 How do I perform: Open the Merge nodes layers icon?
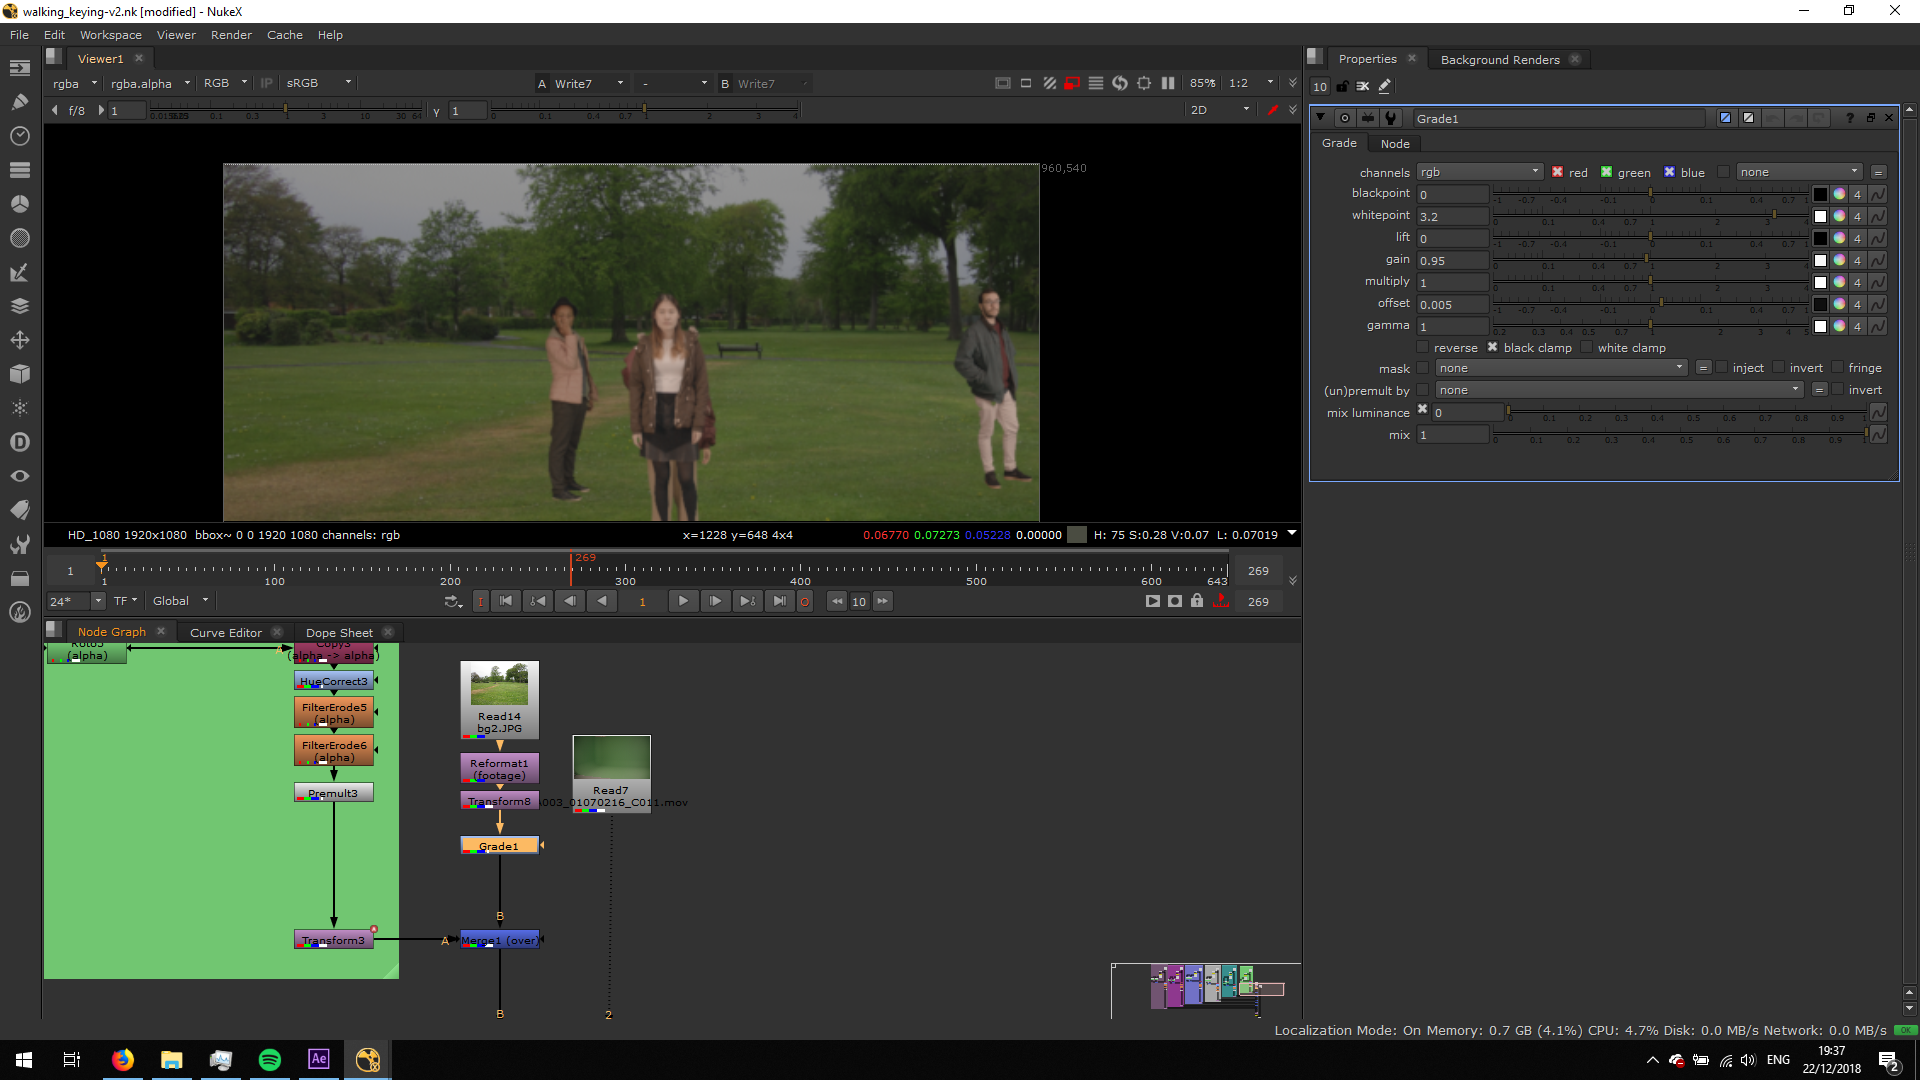tap(19, 306)
